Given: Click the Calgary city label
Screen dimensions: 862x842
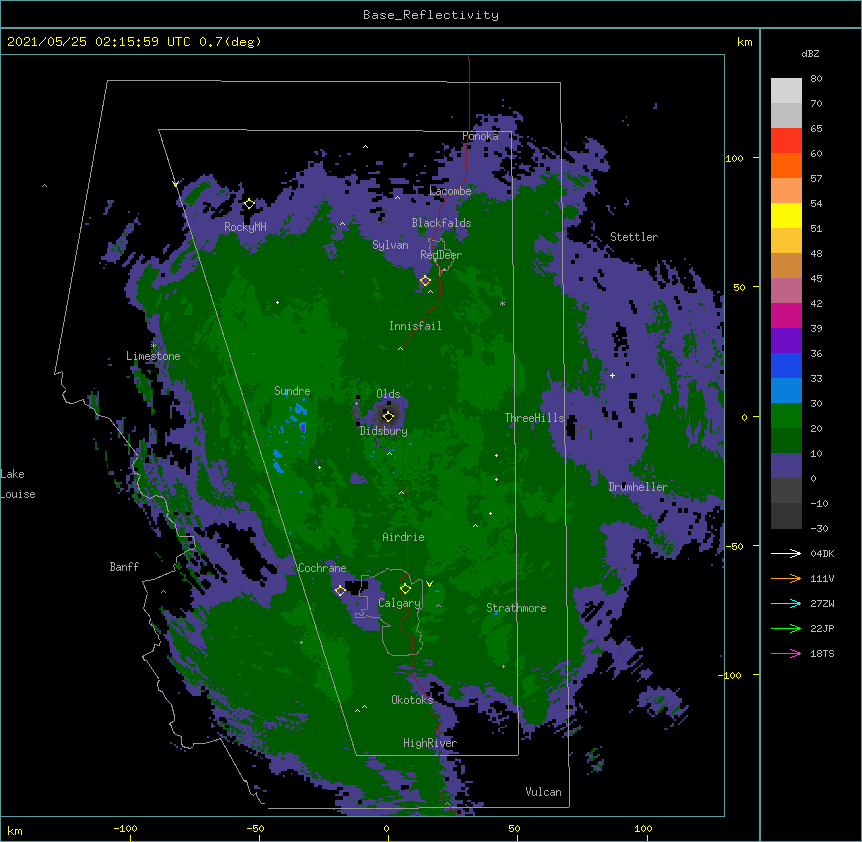Looking at the screenshot, I should click(399, 603).
